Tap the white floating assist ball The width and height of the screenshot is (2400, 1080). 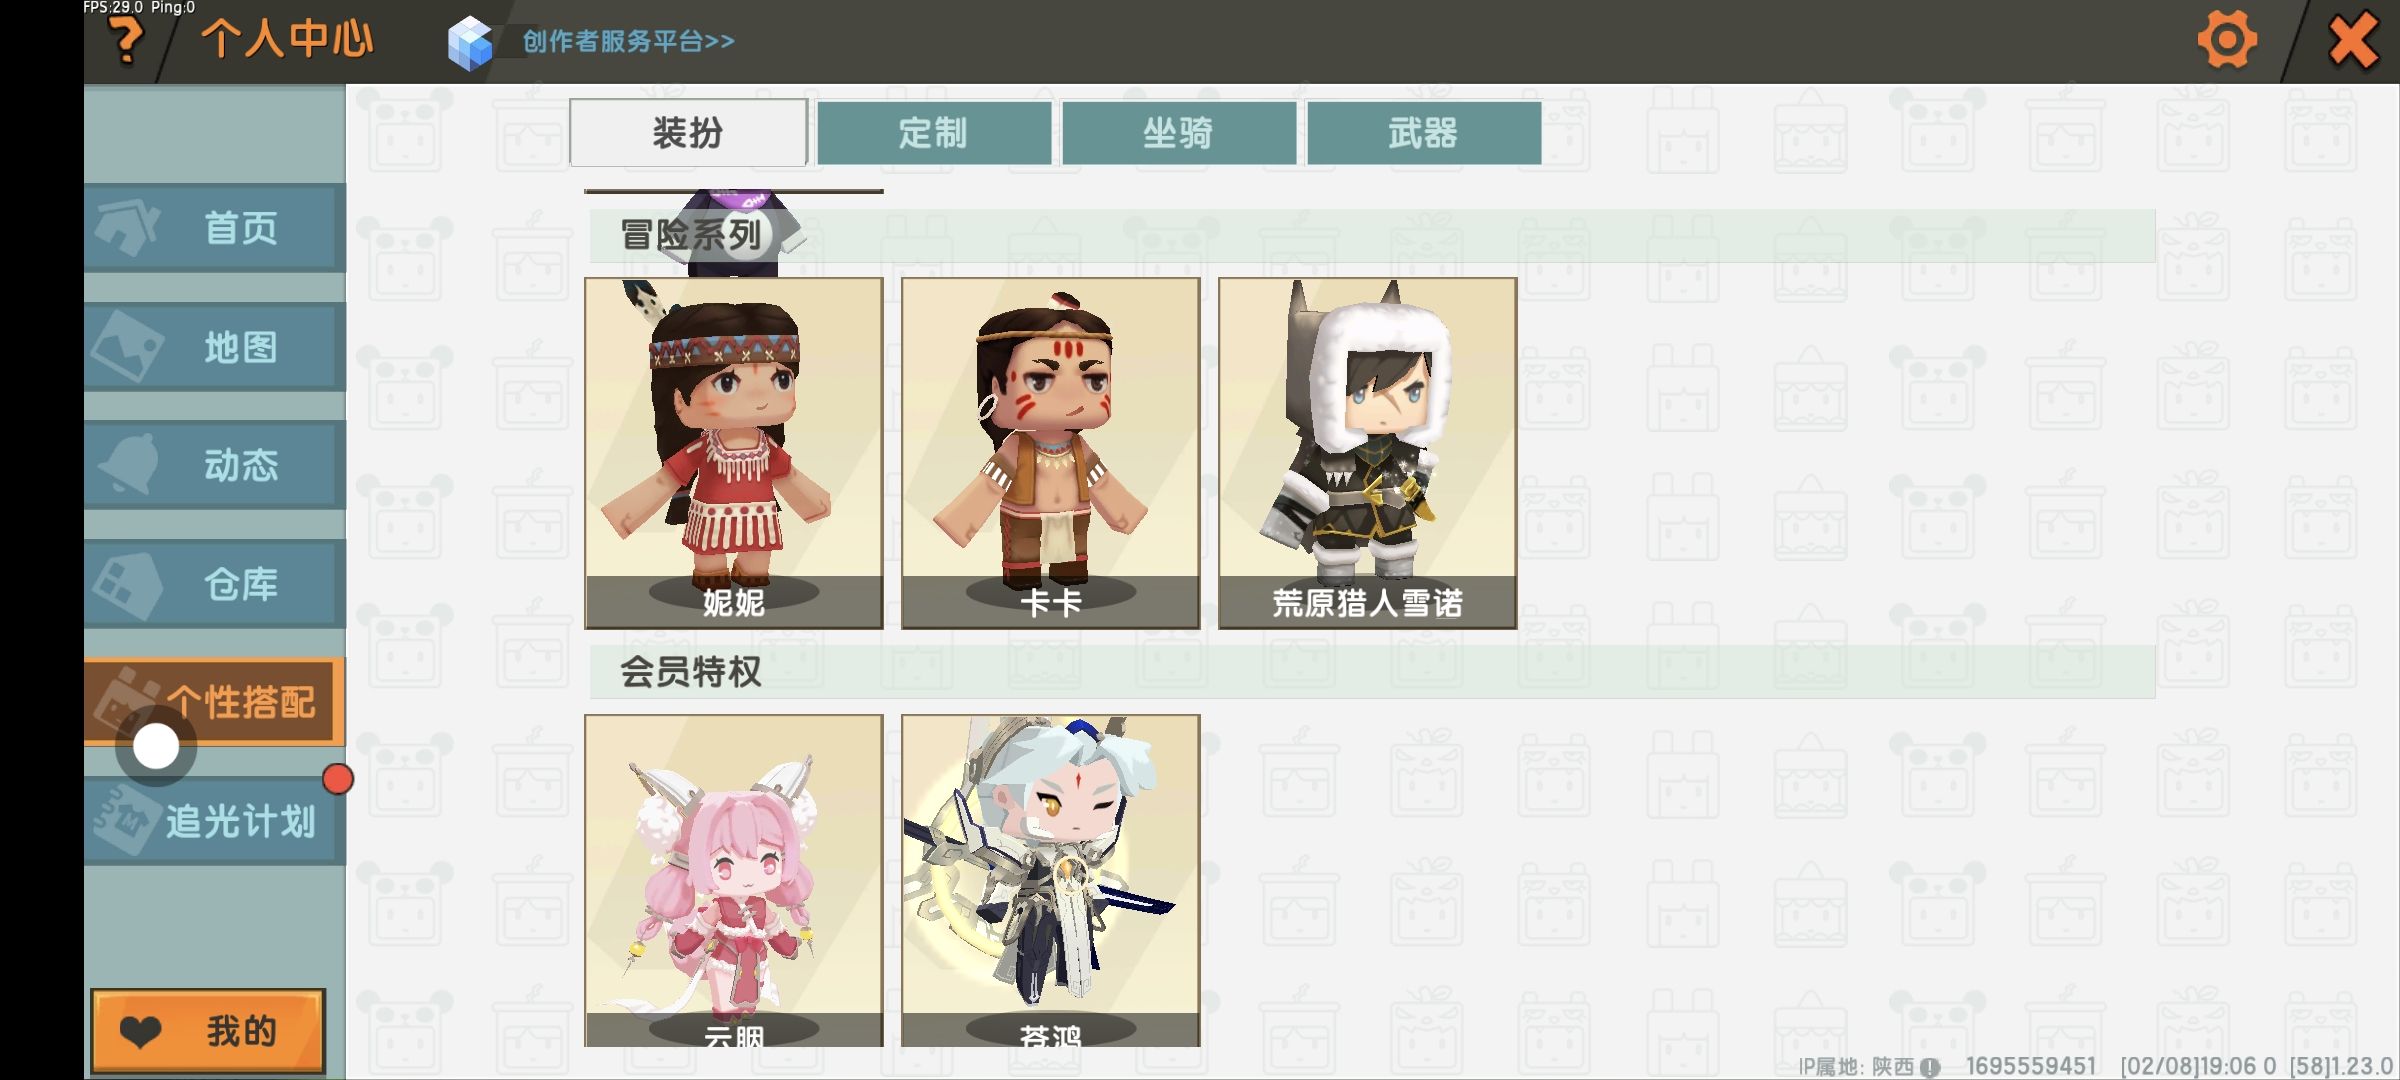click(x=156, y=747)
